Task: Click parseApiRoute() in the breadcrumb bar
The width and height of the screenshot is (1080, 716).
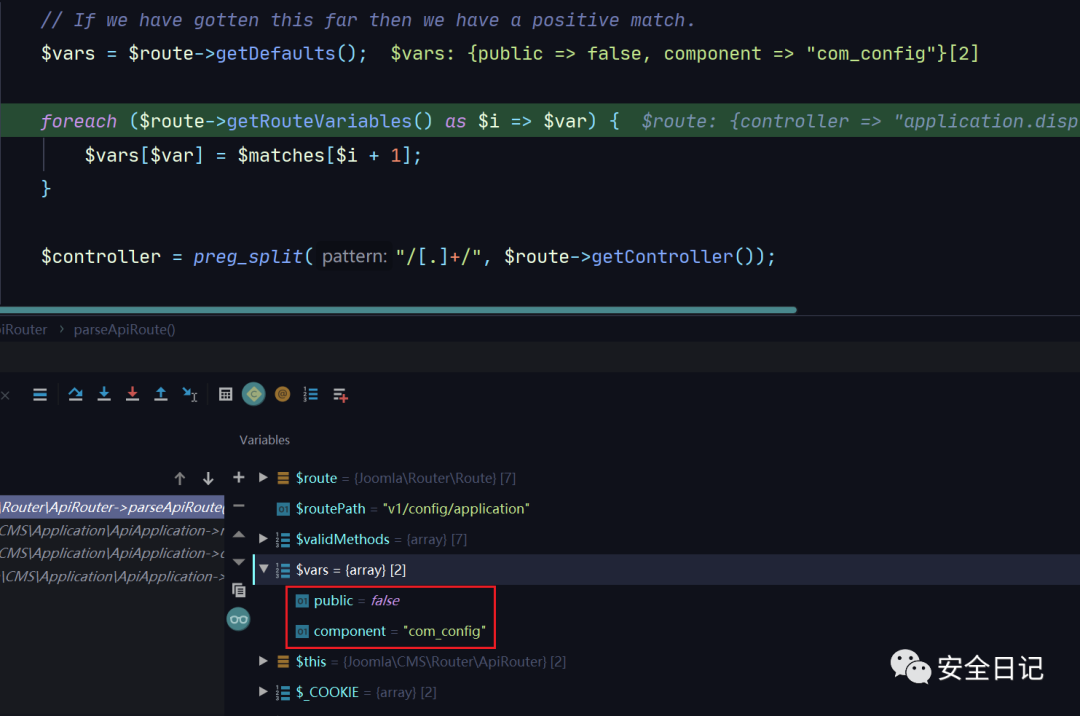Action: tap(124, 329)
